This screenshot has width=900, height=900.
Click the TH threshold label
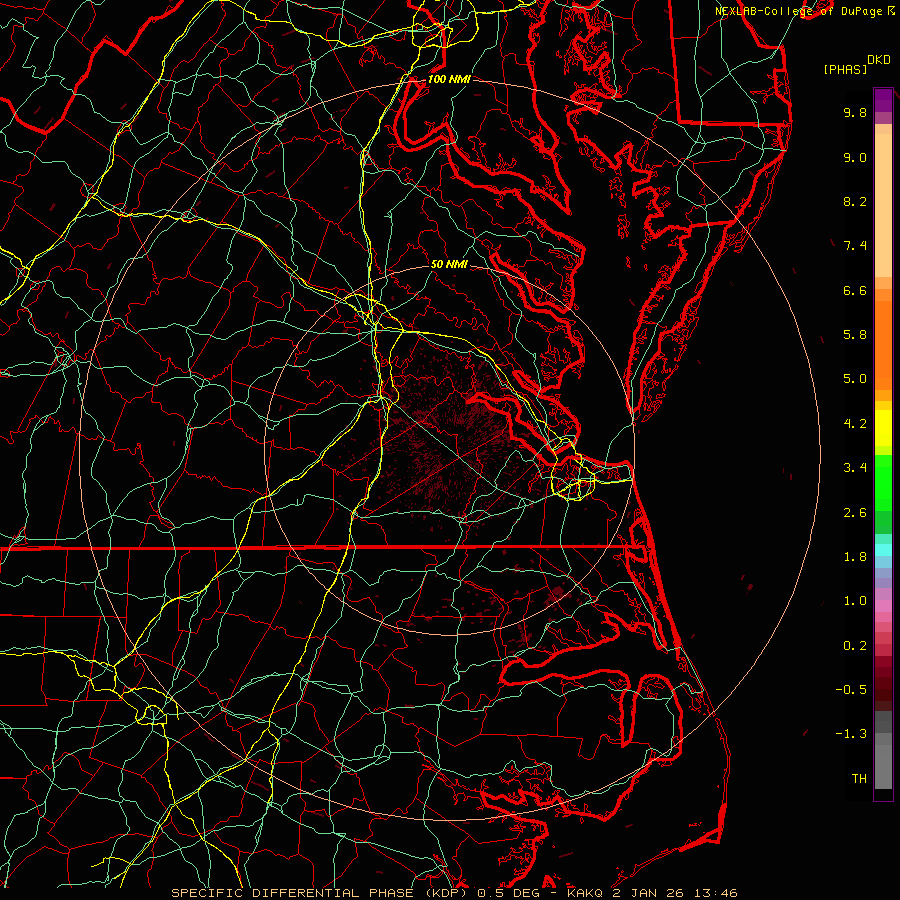(x=859, y=779)
